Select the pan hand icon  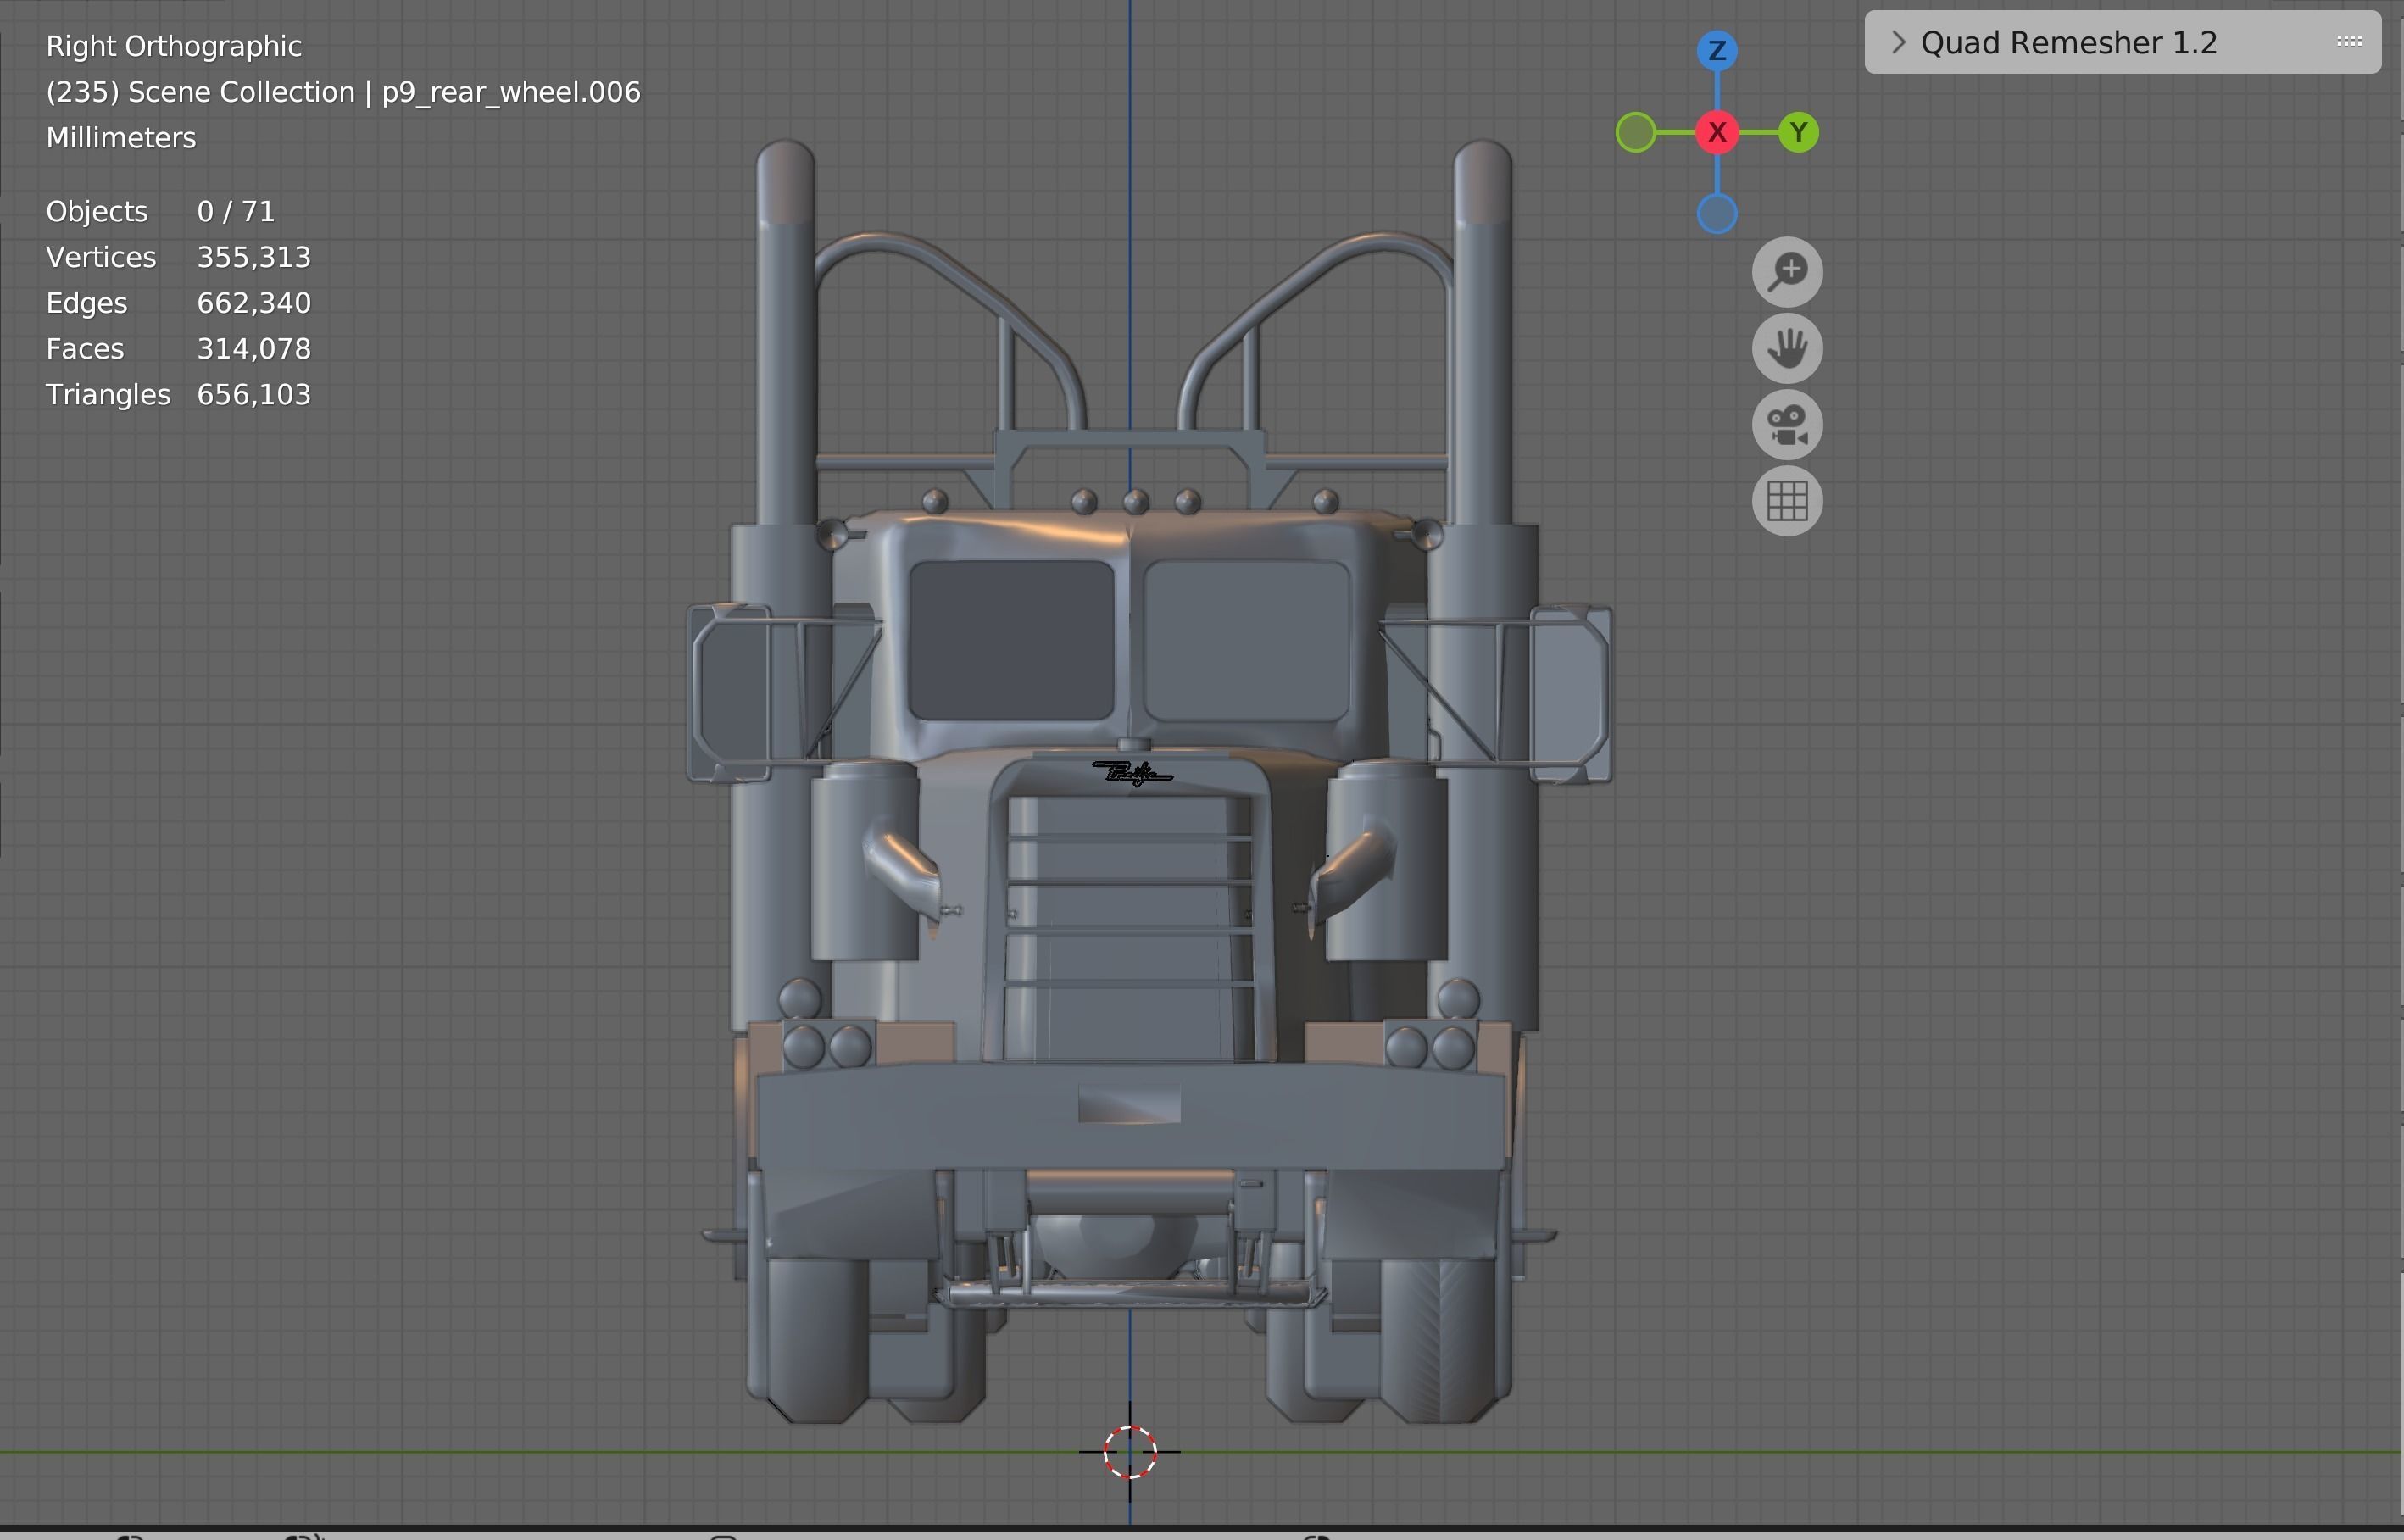(1787, 348)
